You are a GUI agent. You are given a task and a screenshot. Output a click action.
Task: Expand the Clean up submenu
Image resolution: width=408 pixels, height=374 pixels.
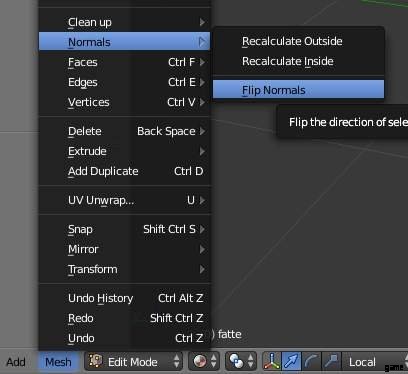point(124,22)
